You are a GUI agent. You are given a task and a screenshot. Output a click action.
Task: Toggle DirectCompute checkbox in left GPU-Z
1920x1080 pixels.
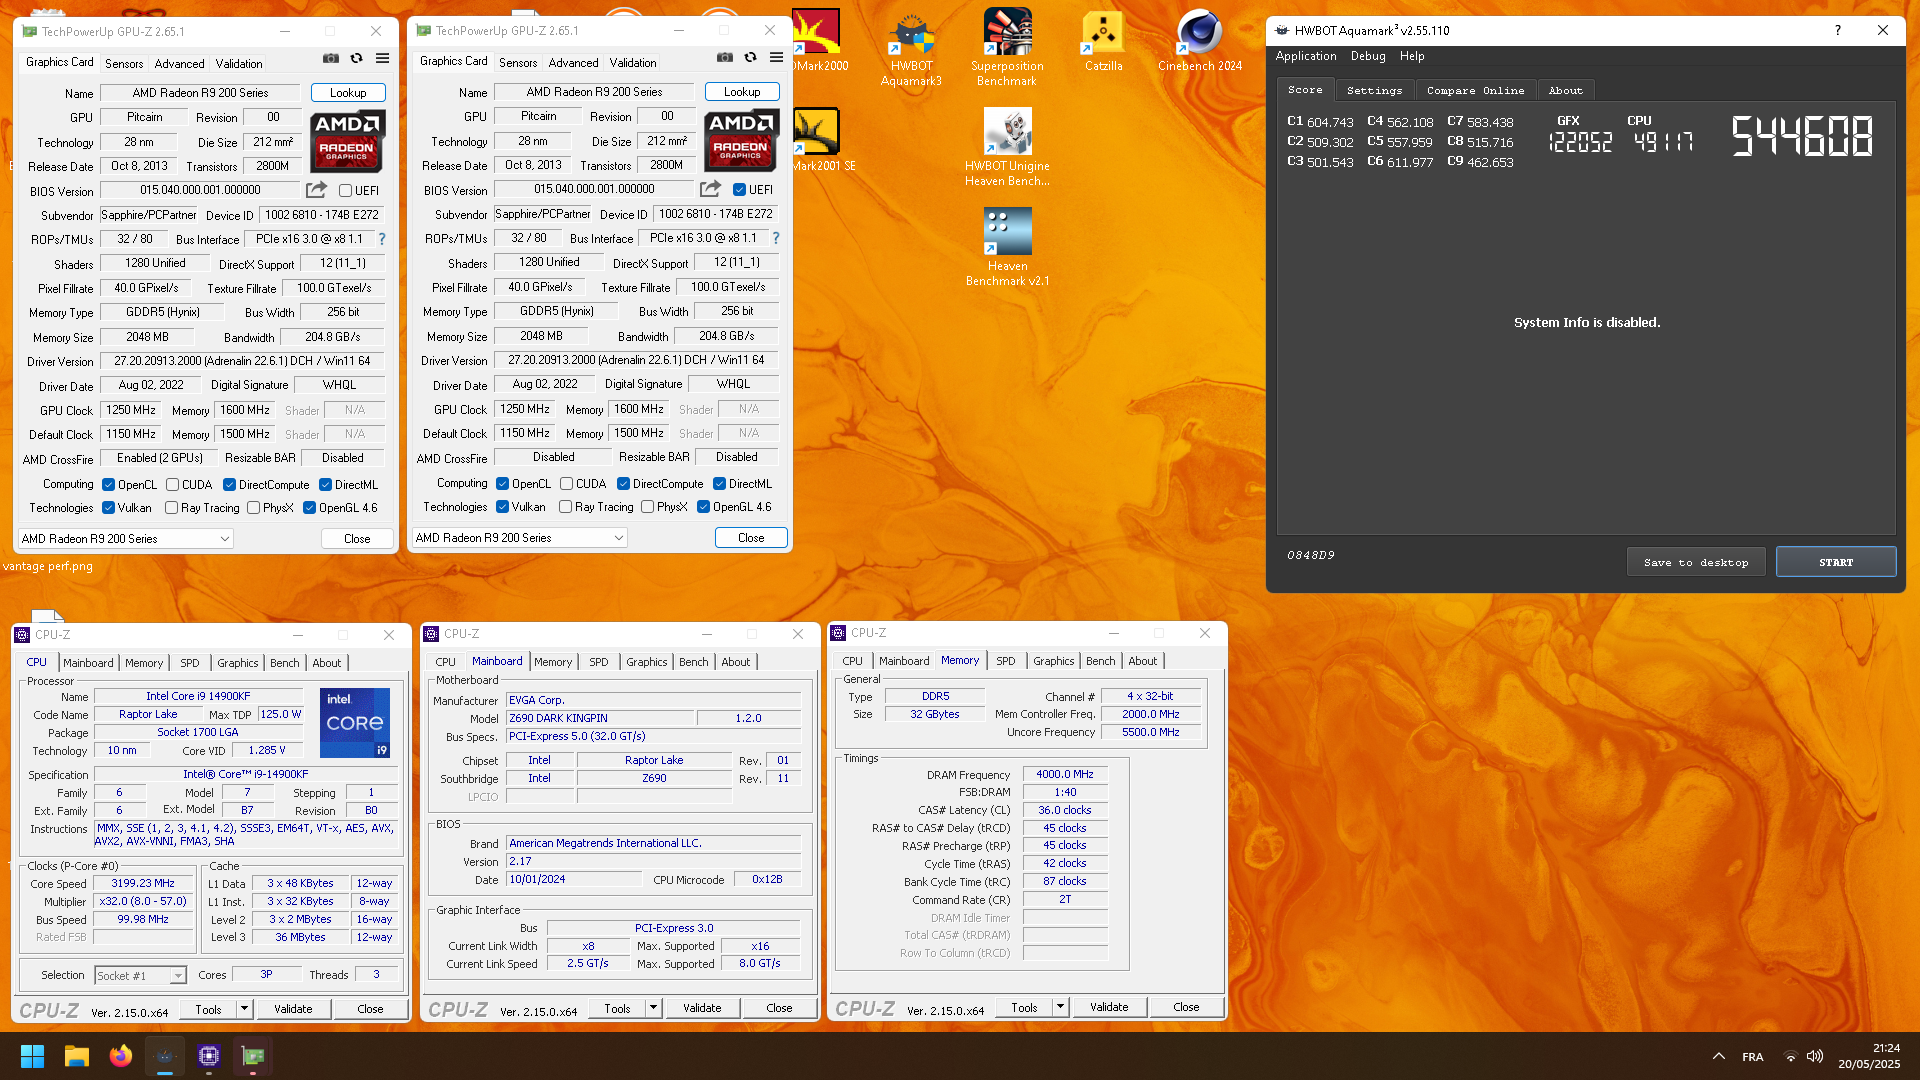pyautogui.click(x=229, y=485)
